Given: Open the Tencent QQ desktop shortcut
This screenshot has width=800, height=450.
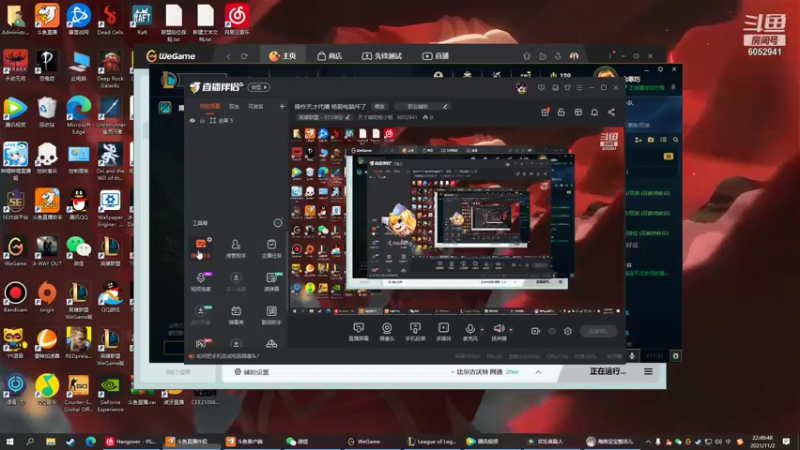Looking at the screenshot, I should click(x=78, y=203).
